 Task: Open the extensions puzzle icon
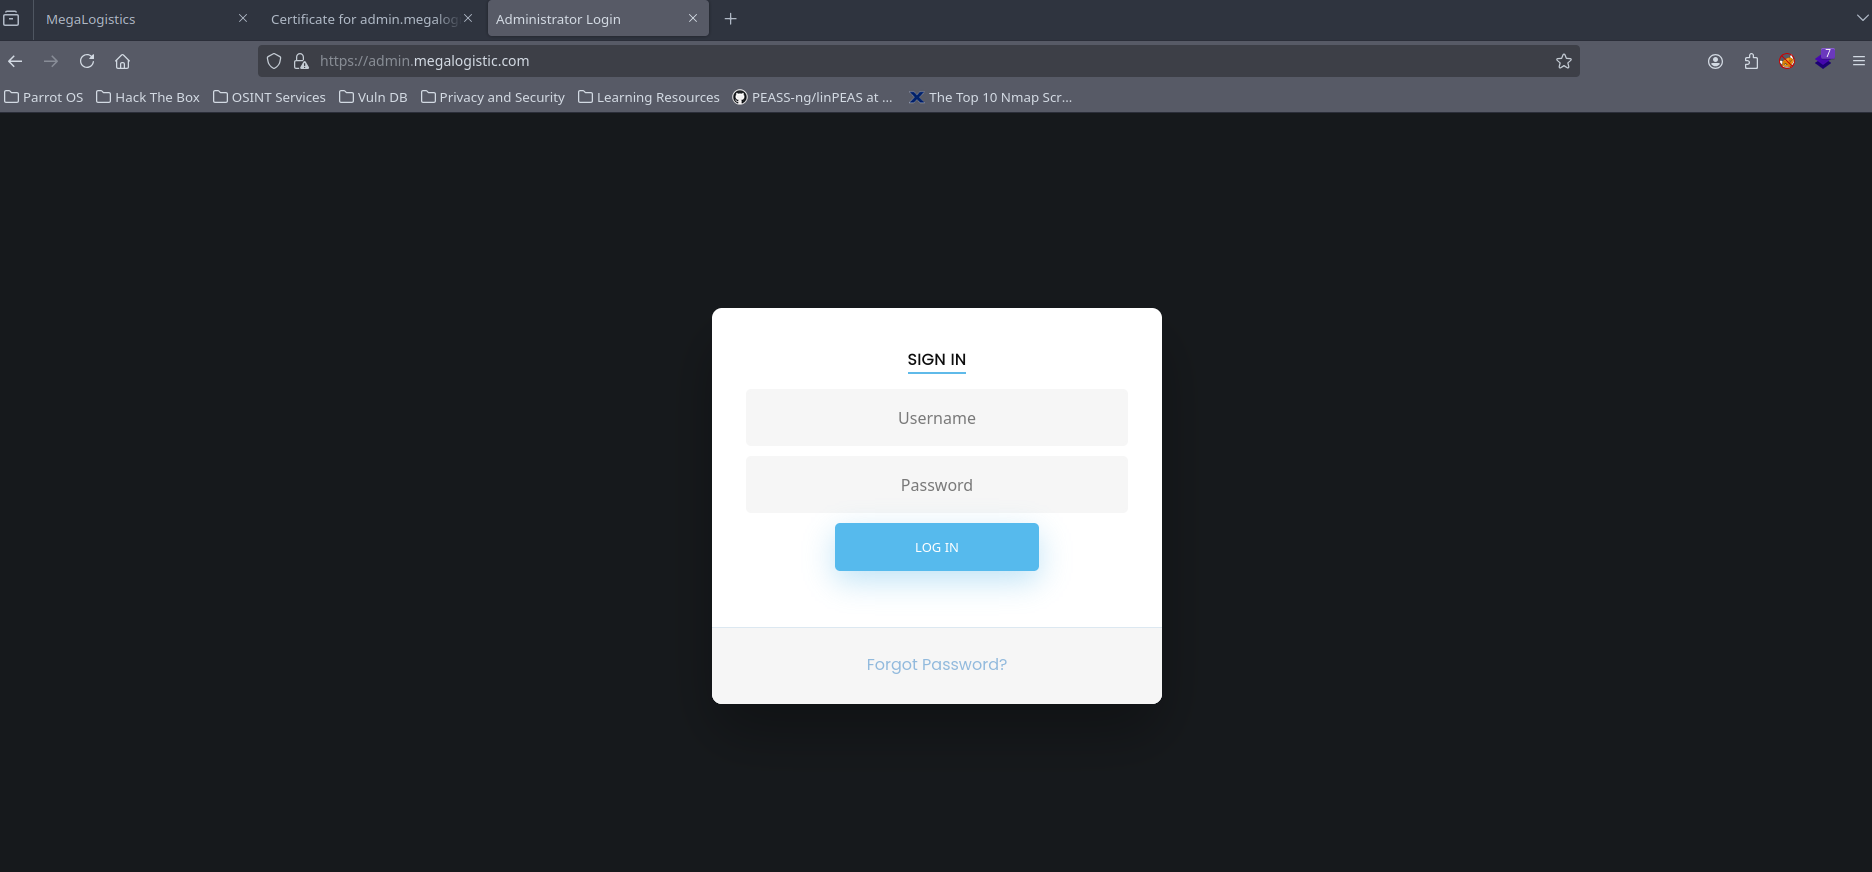(1751, 61)
